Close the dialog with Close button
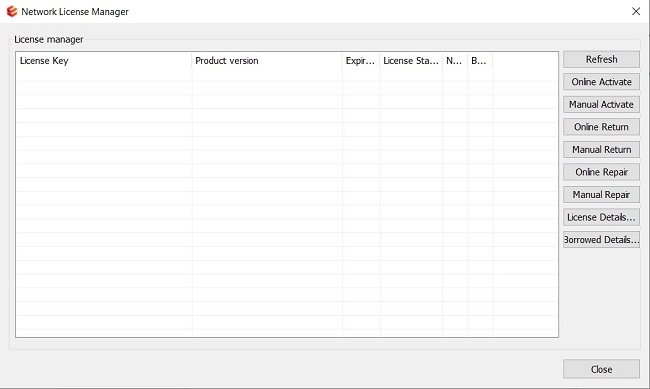Image resolution: width=650 pixels, height=389 pixels. coord(601,369)
